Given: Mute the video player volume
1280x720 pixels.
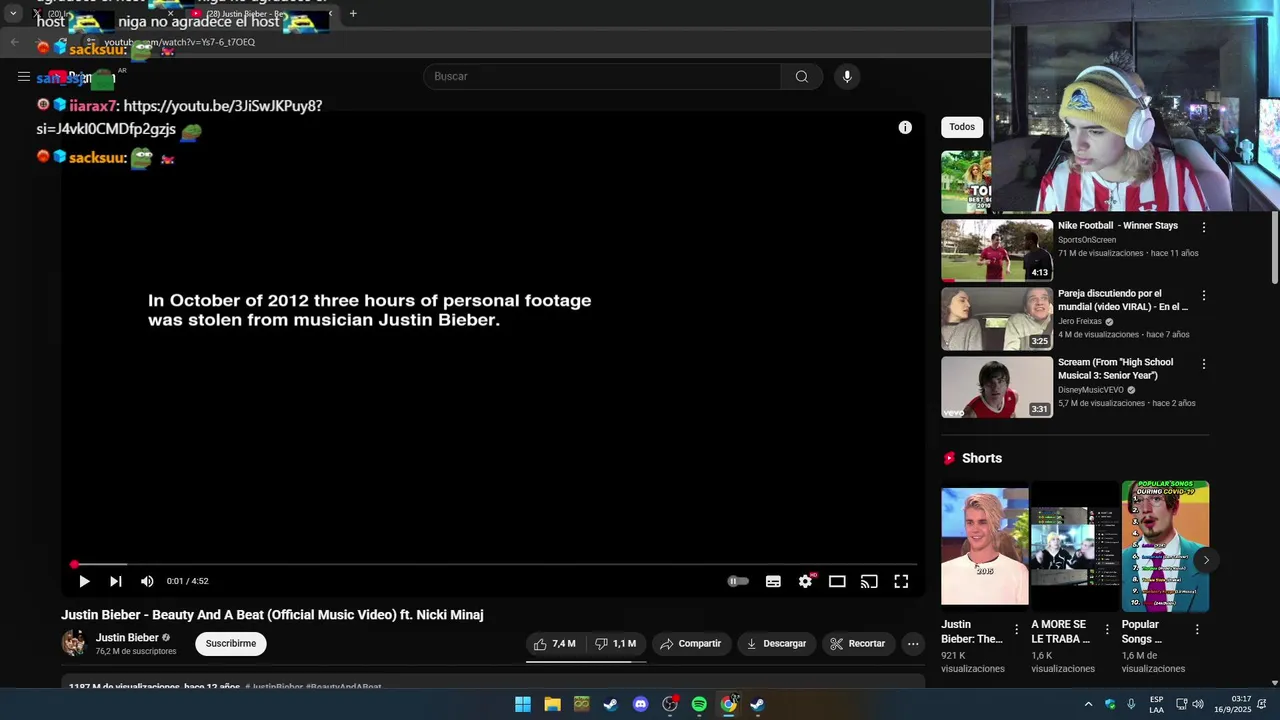Looking at the screenshot, I should tap(147, 581).
